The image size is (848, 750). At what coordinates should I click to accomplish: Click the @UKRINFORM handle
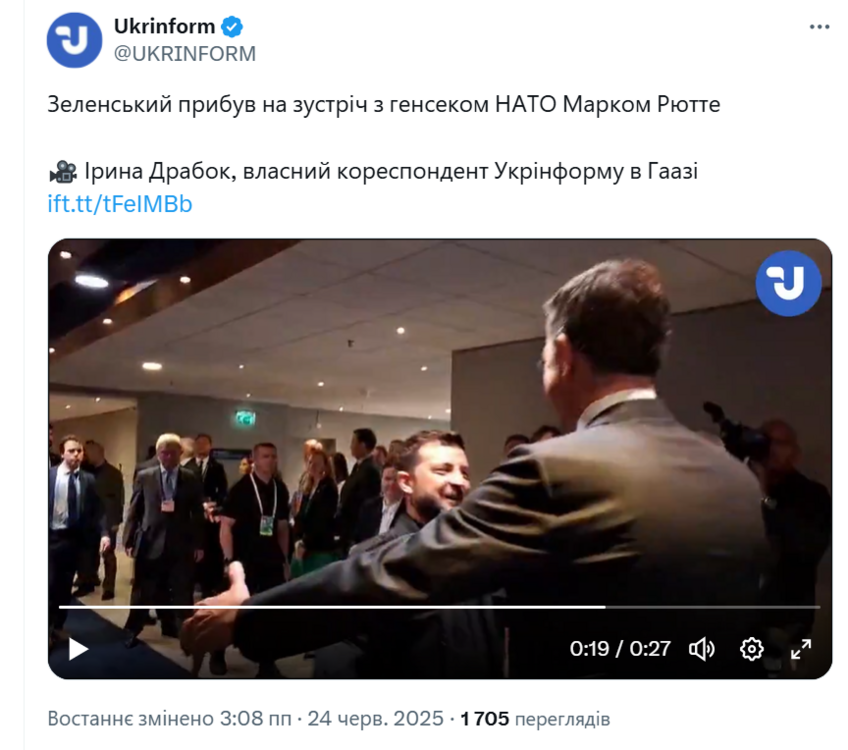tap(184, 54)
